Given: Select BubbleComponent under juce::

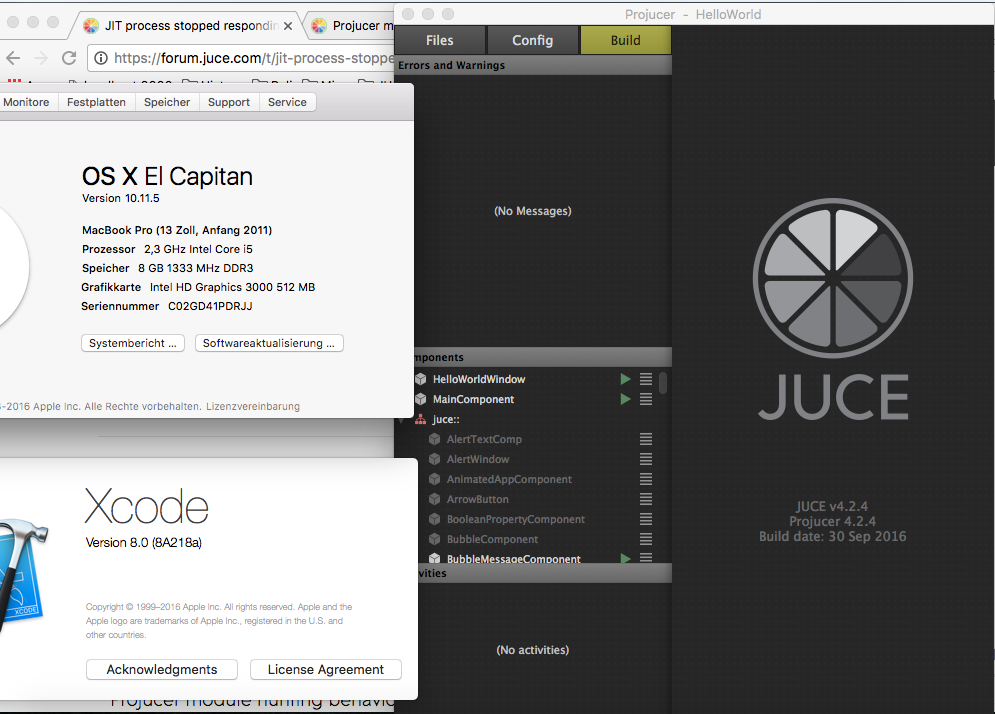Looking at the screenshot, I should (x=492, y=539).
